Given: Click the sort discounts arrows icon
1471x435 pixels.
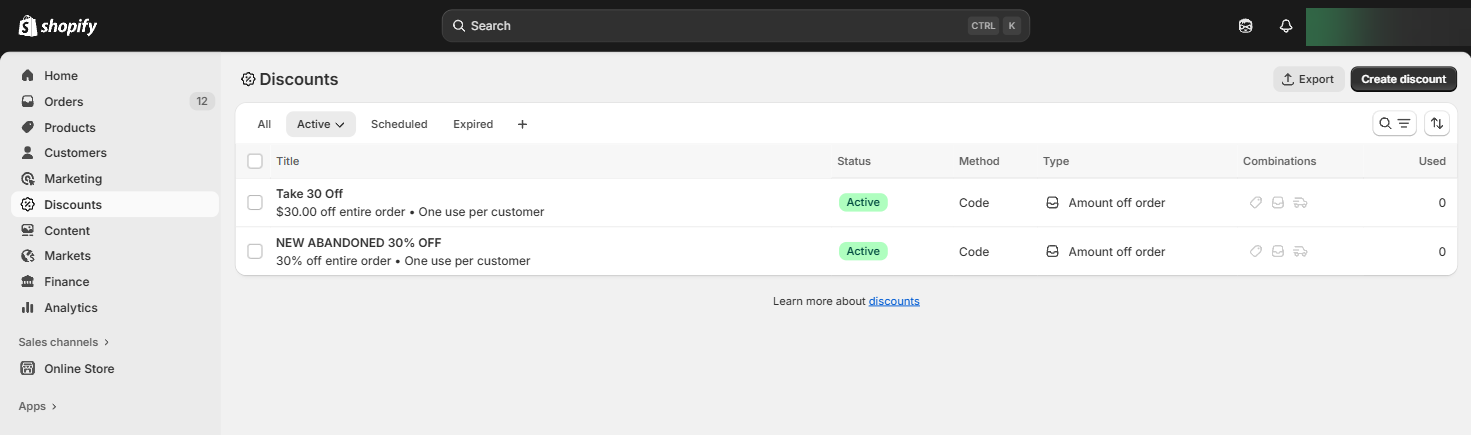Looking at the screenshot, I should 1437,123.
